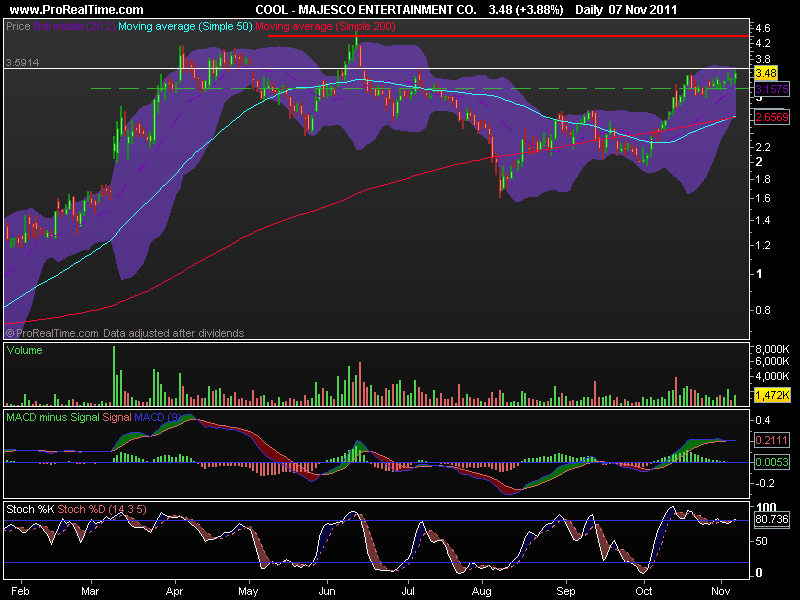Click the Sep label on the time axis

[x=565, y=591]
